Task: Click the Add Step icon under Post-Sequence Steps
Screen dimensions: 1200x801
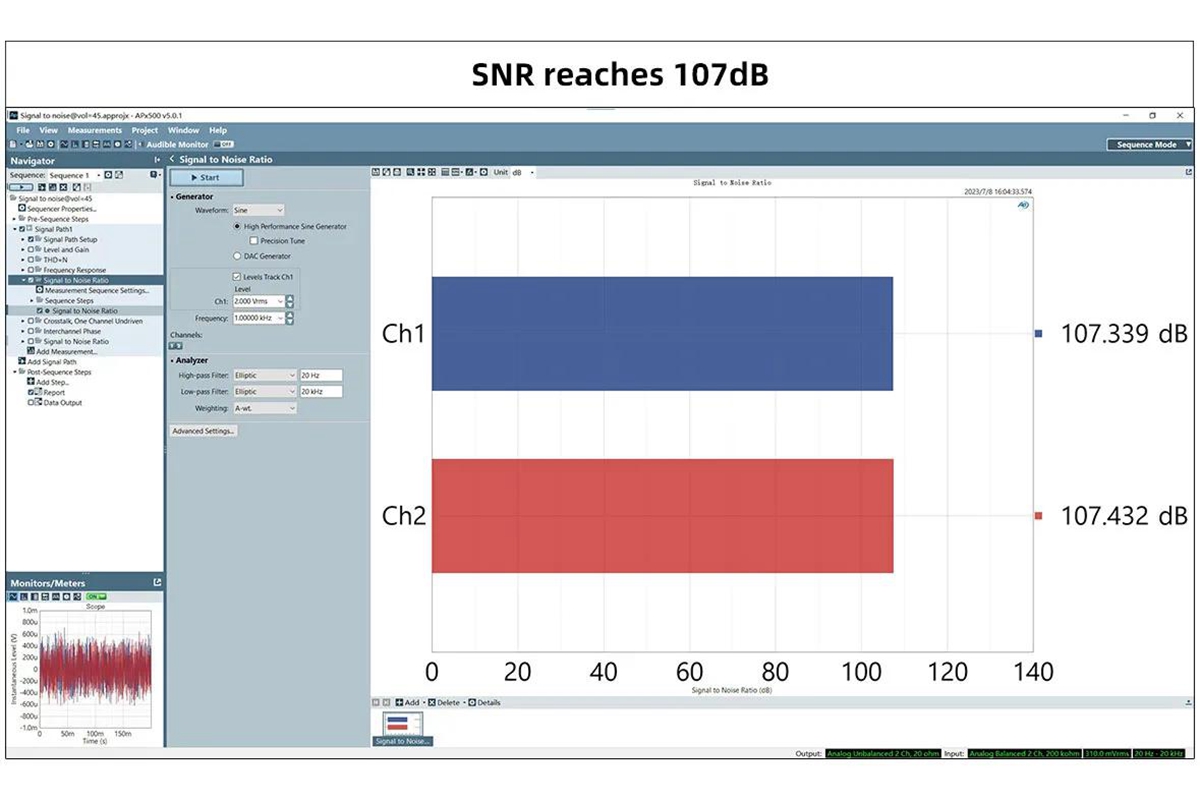Action: pyautogui.click(x=31, y=382)
